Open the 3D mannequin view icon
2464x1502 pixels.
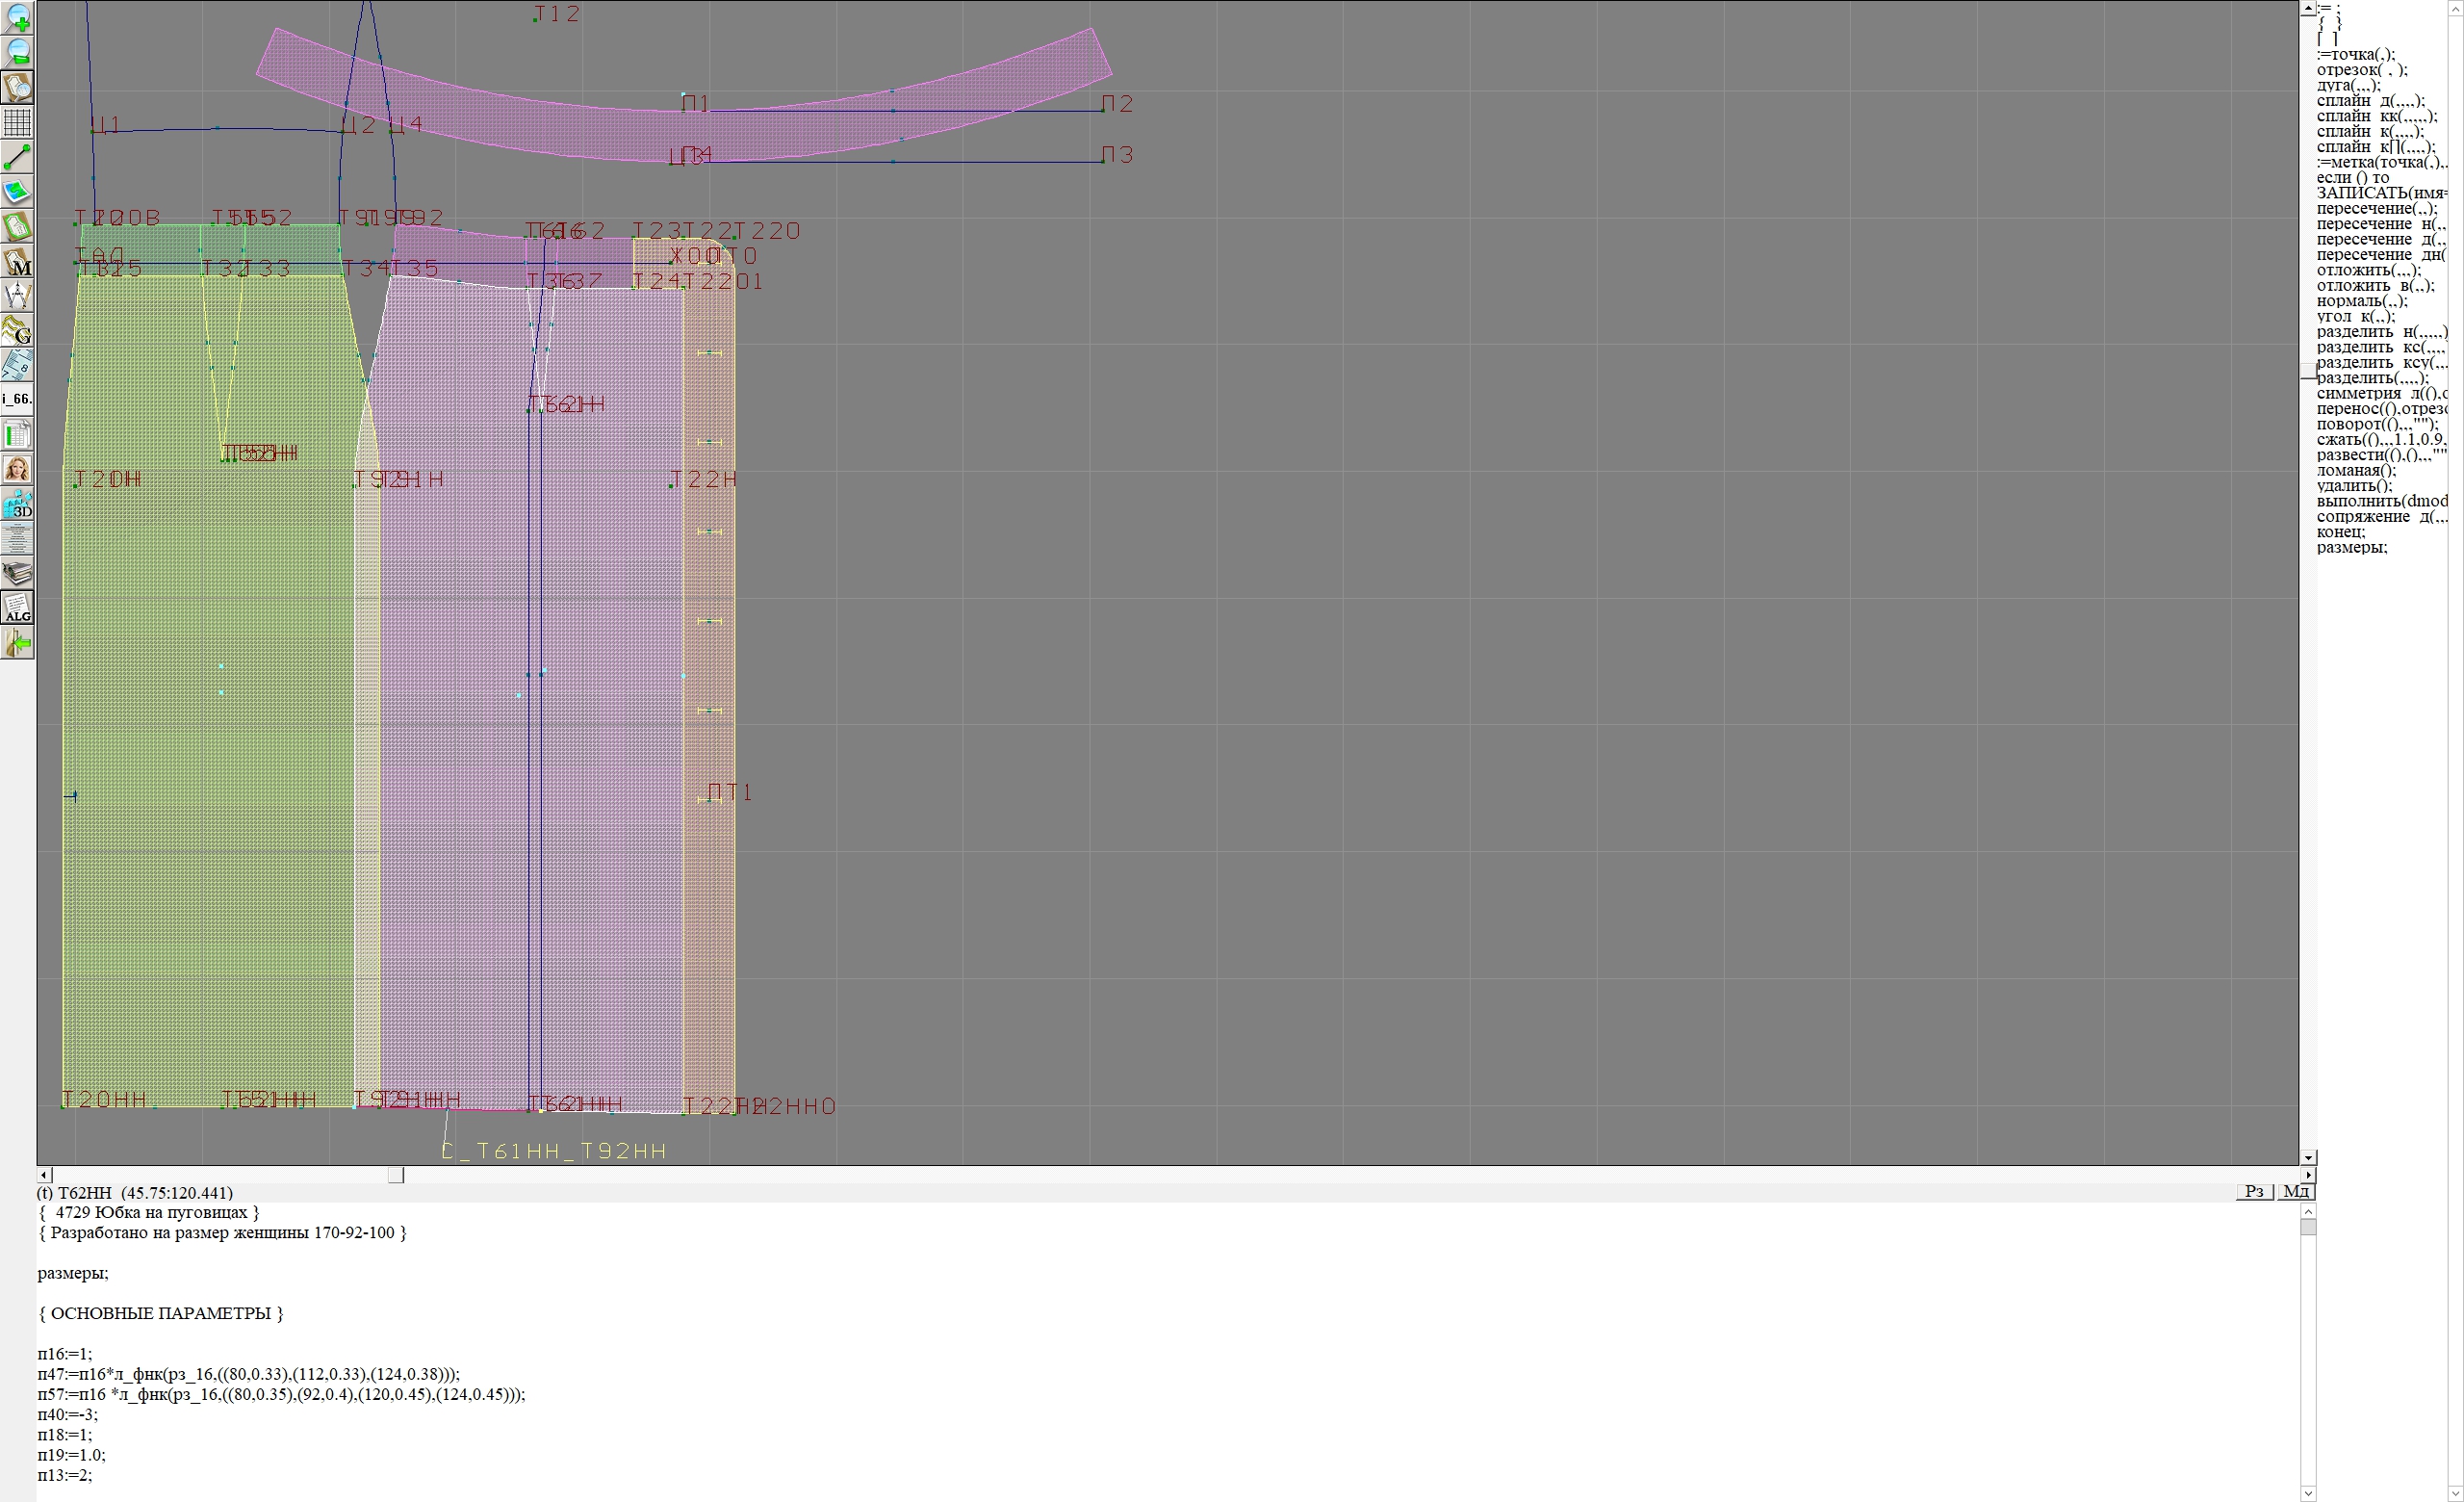click(x=17, y=504)
